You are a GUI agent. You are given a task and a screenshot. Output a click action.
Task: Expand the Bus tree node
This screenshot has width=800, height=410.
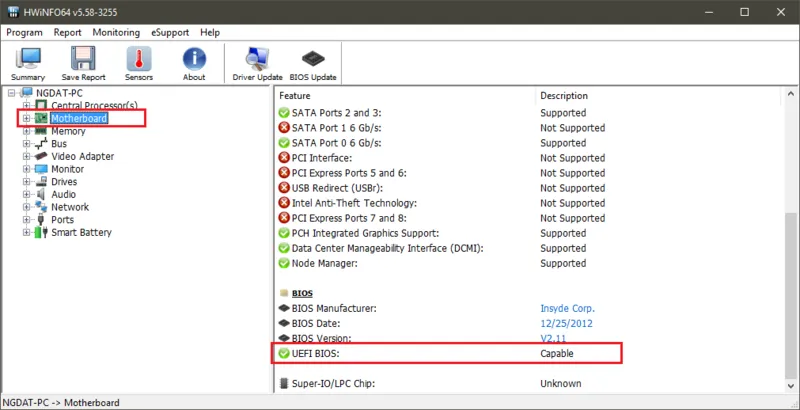tap(26, 144)
